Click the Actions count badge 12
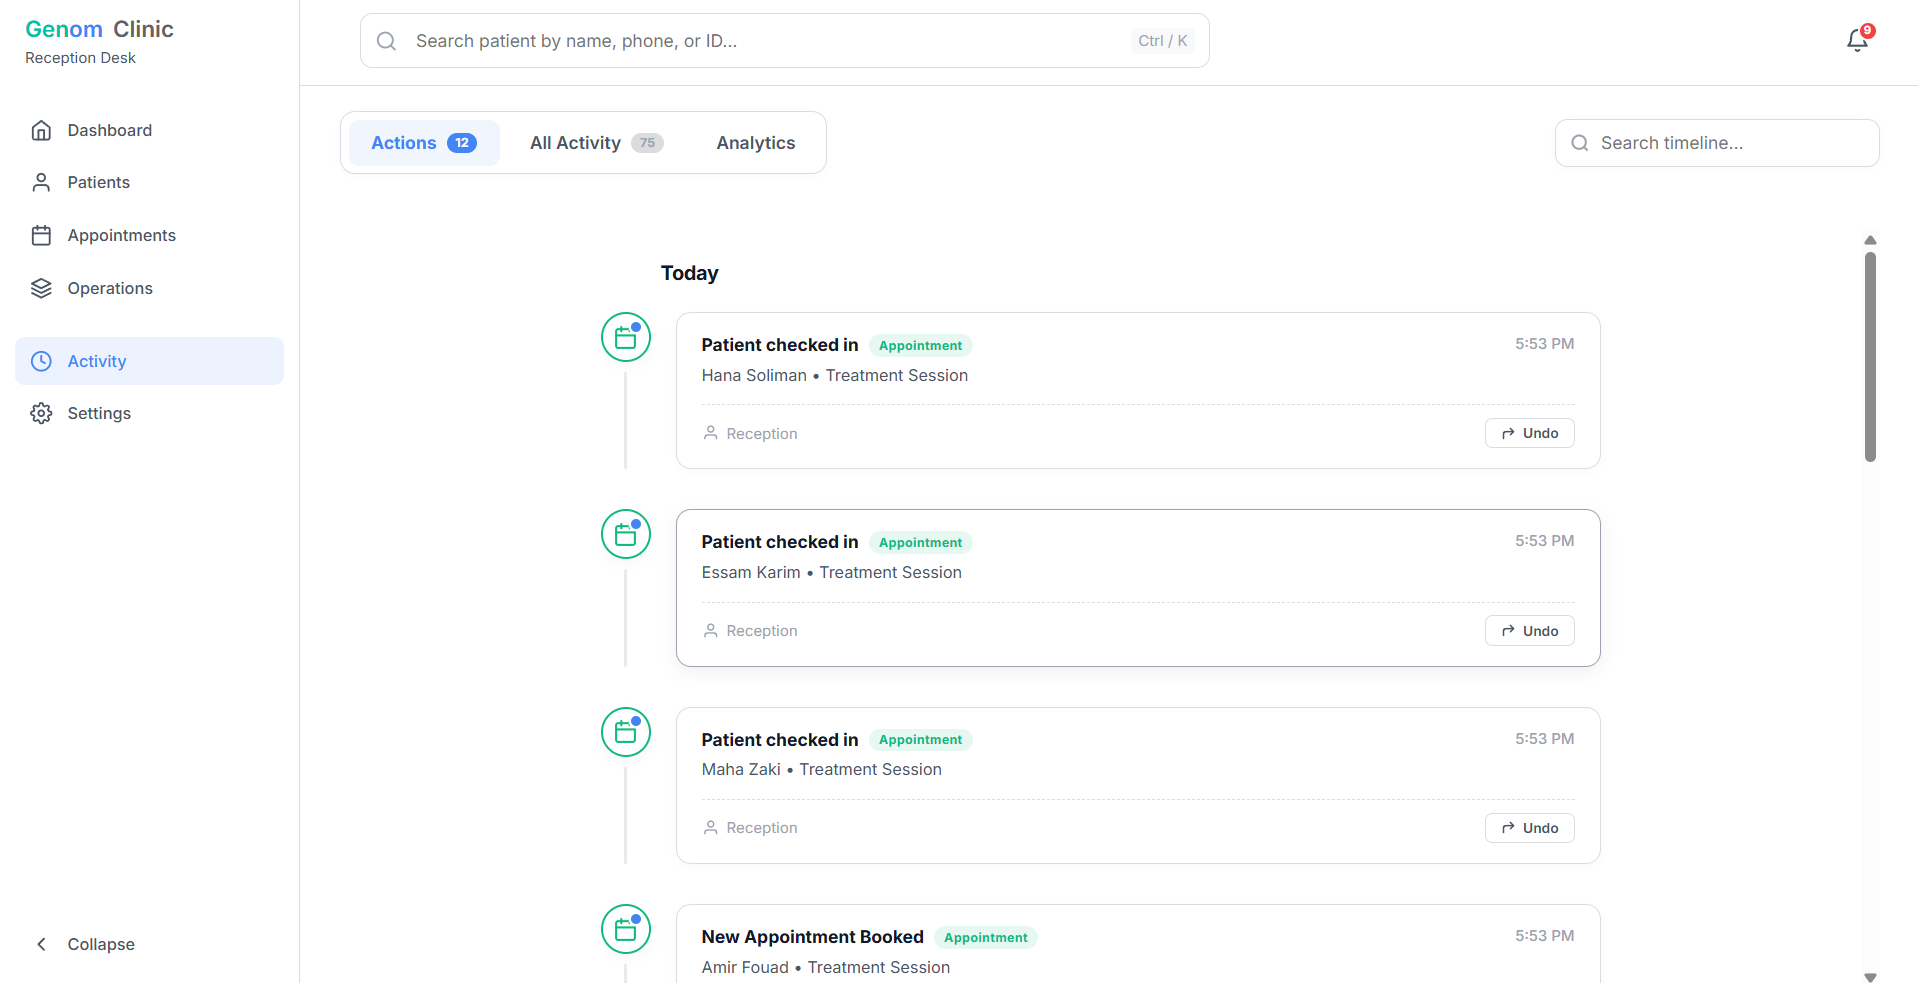The width and height of the screenshot is (1918, 983). (x=462, y=143)
